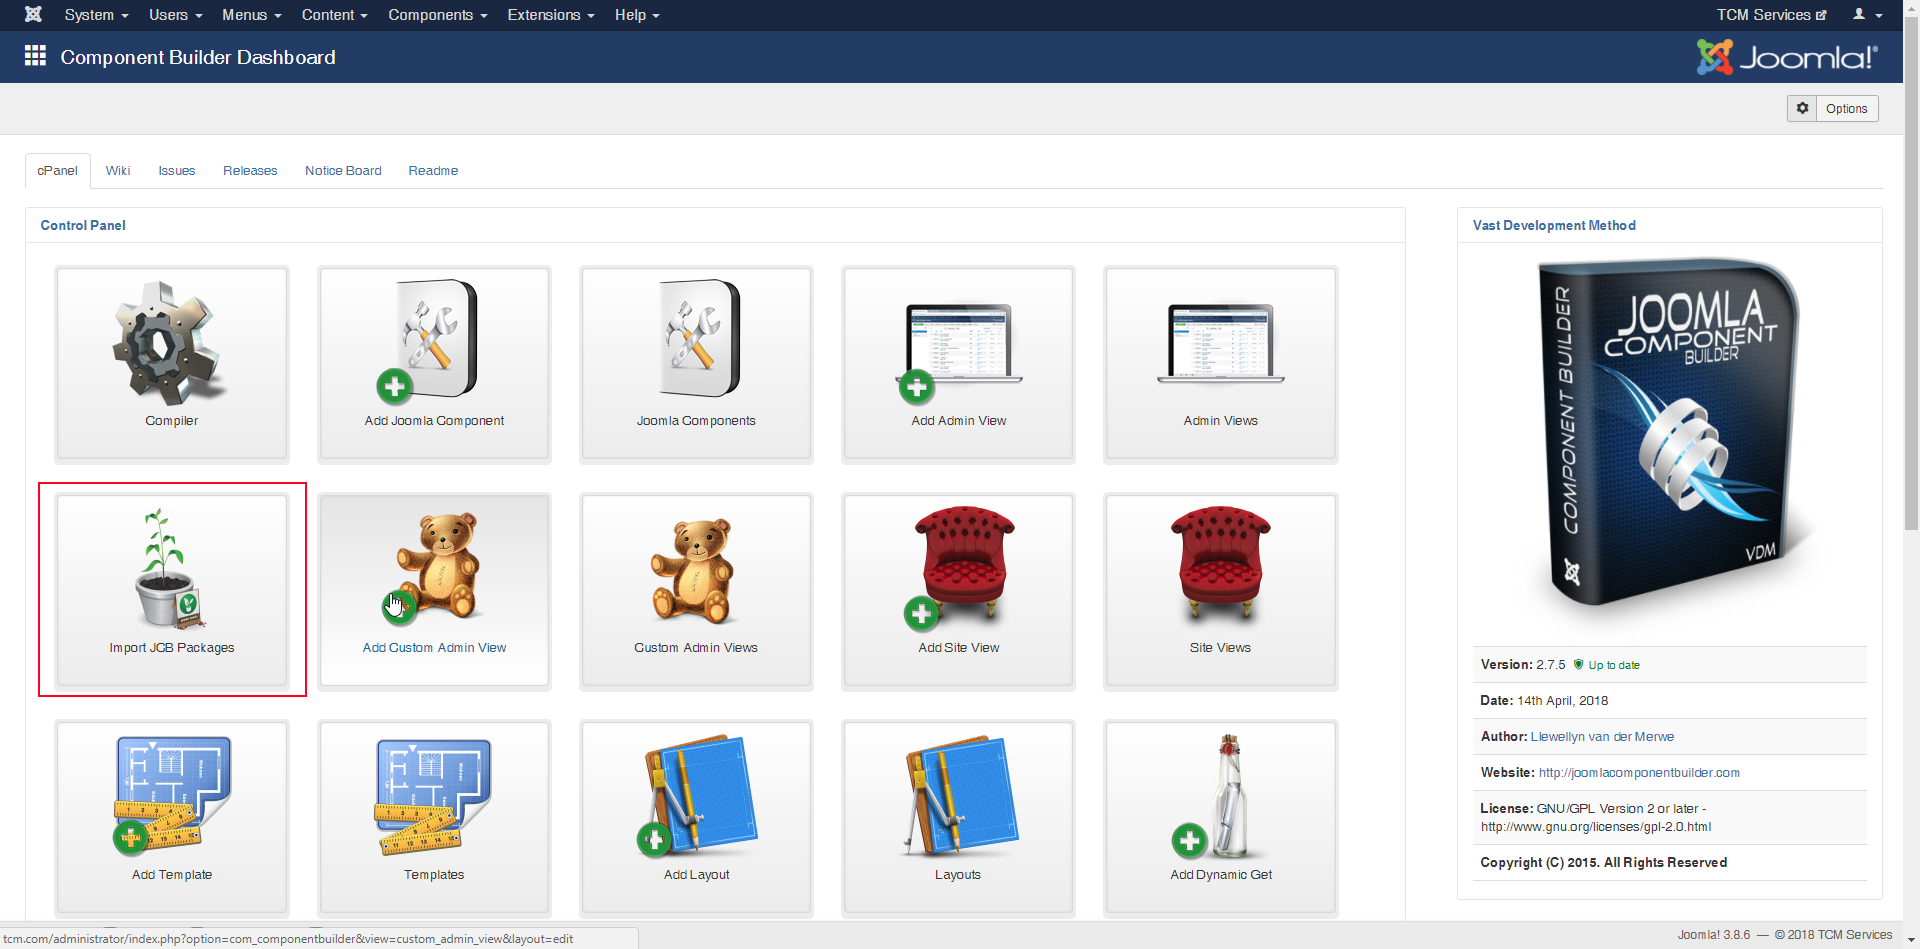
Task: Open joomlacomponentbuilder.com website link
Action: tap(1639, 773)
